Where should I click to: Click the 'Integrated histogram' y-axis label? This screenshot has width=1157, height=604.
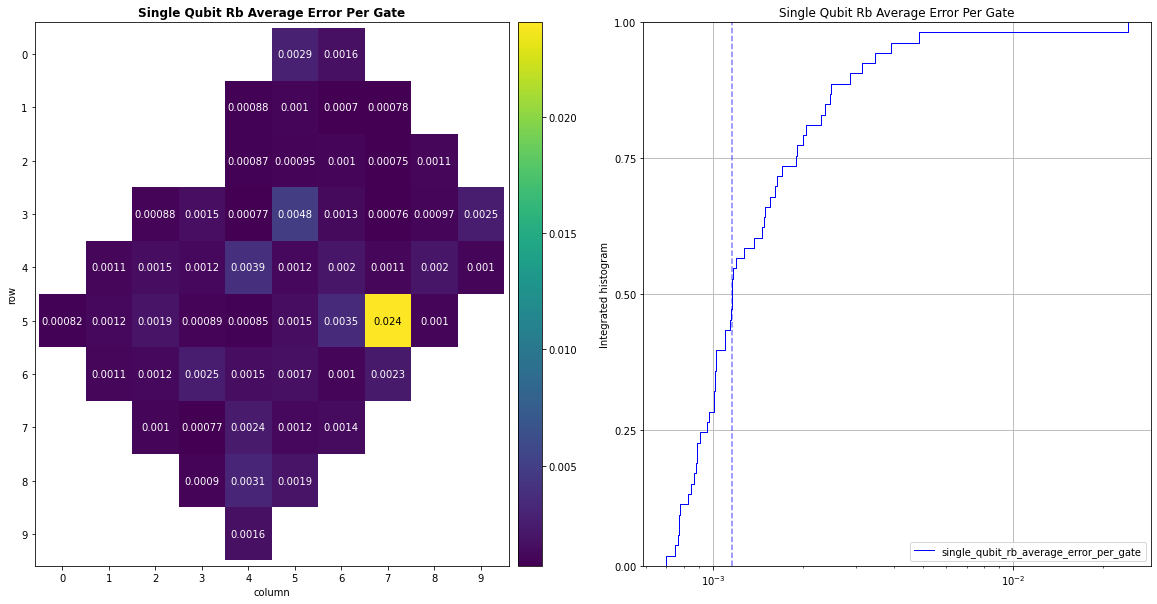[x=603, y=295]
